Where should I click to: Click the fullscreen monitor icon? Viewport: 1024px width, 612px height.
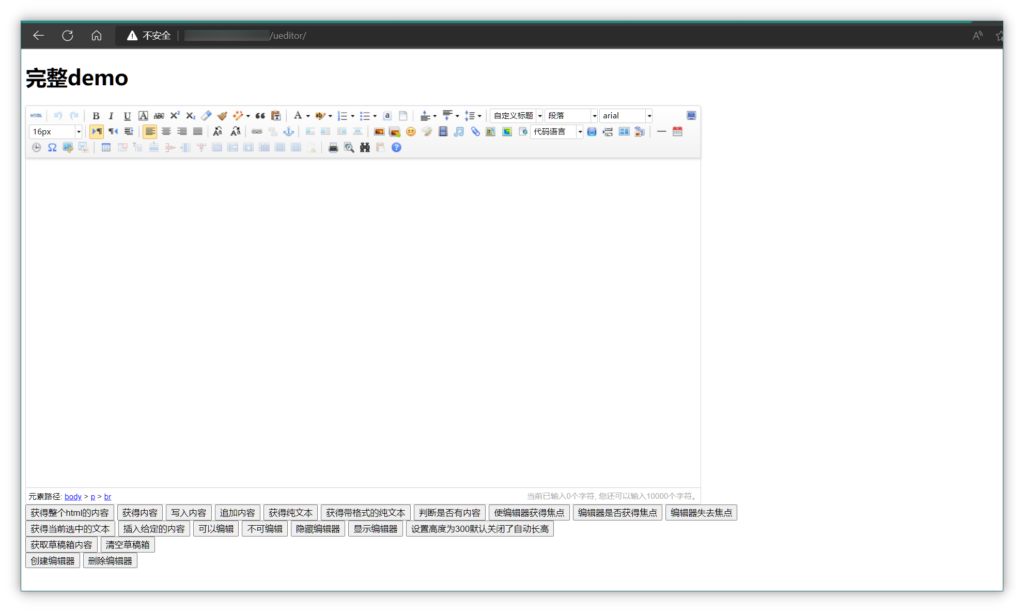691,116
